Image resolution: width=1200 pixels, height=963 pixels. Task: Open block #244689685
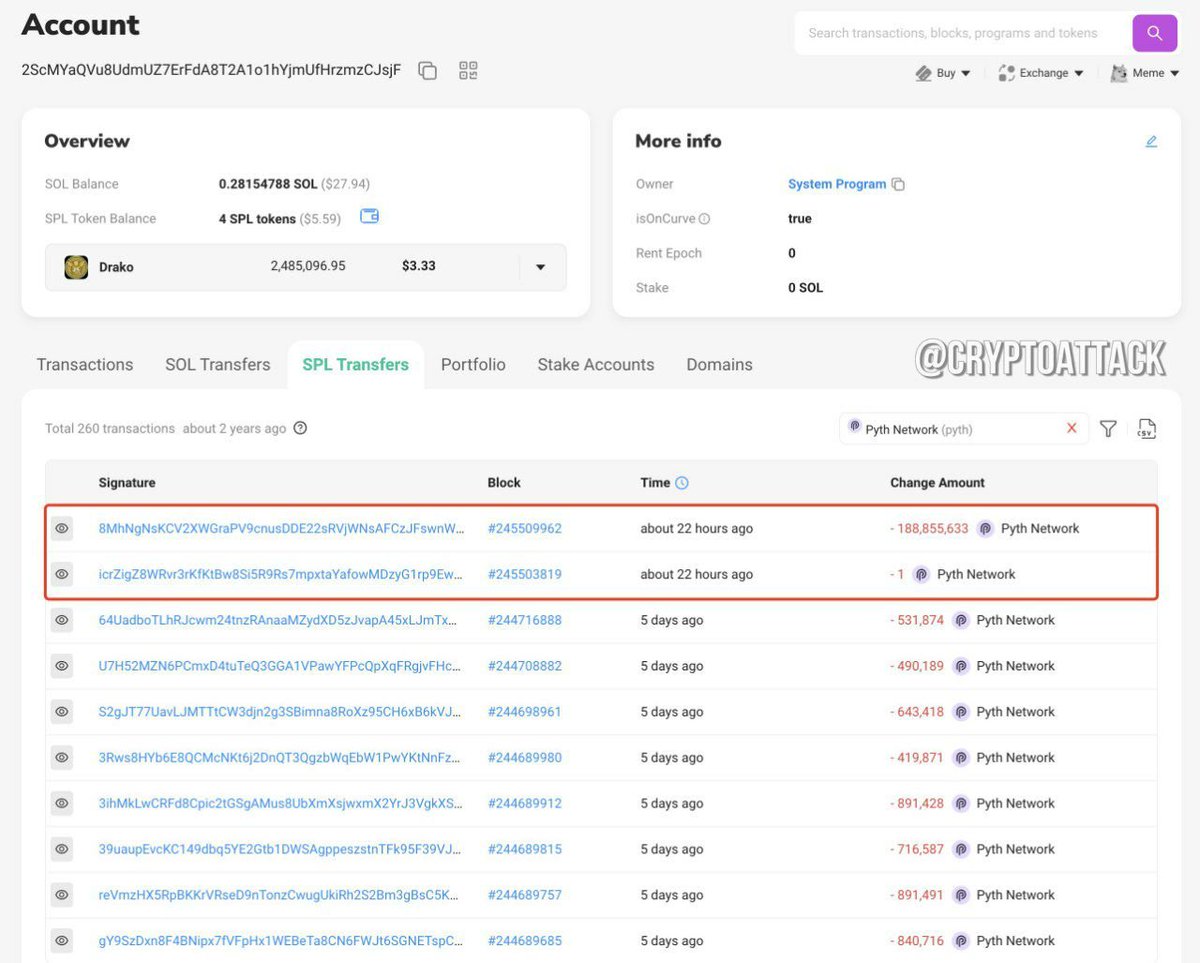pyautogui.click(x=525, y=941)
